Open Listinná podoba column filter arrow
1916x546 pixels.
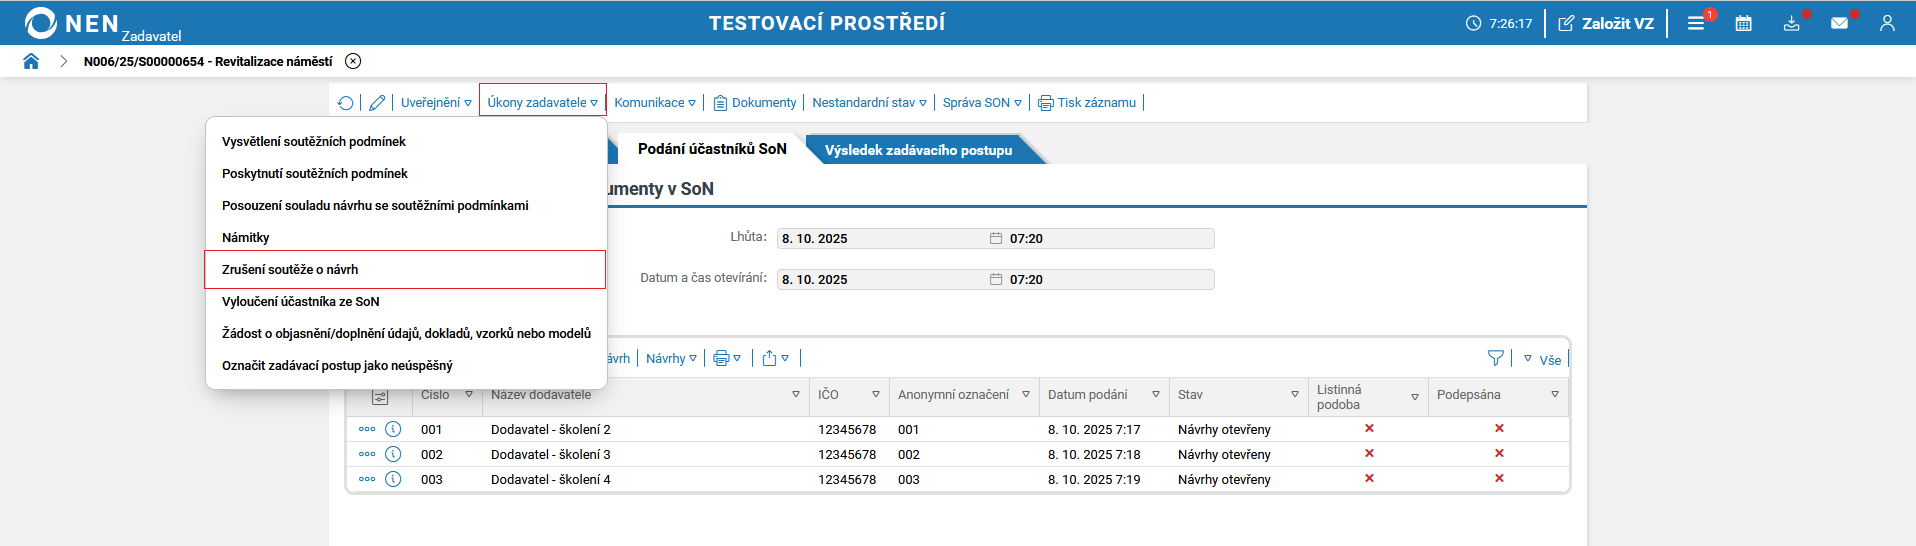tap(1415, 397)
